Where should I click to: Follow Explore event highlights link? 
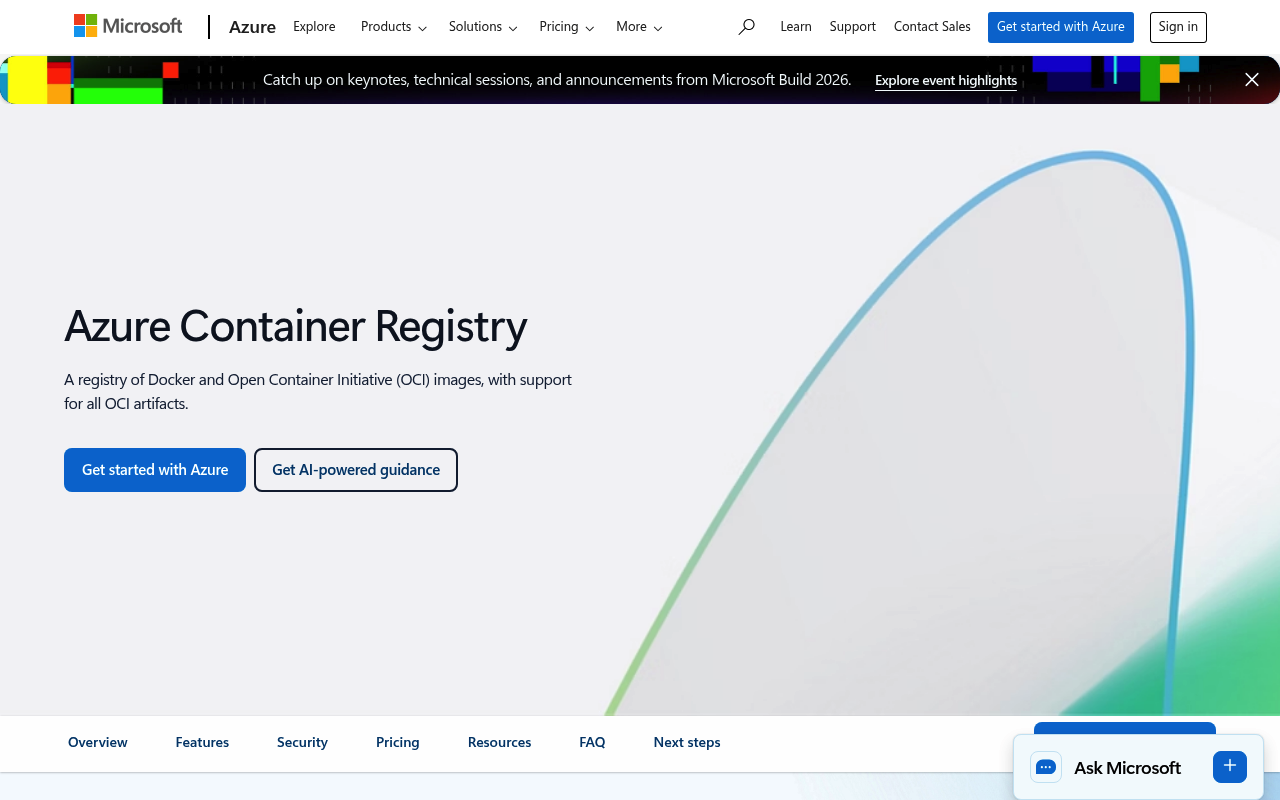(x=946, y=80)
